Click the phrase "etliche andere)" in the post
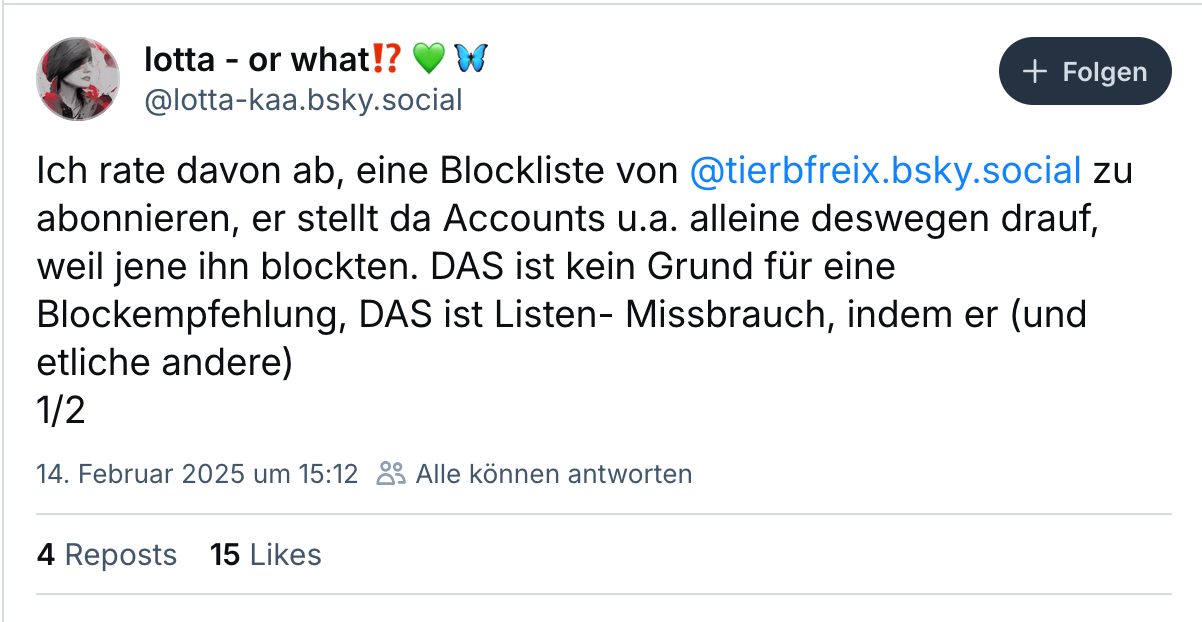The height and width of the screenshot is (622, 1202). [164, 363]
